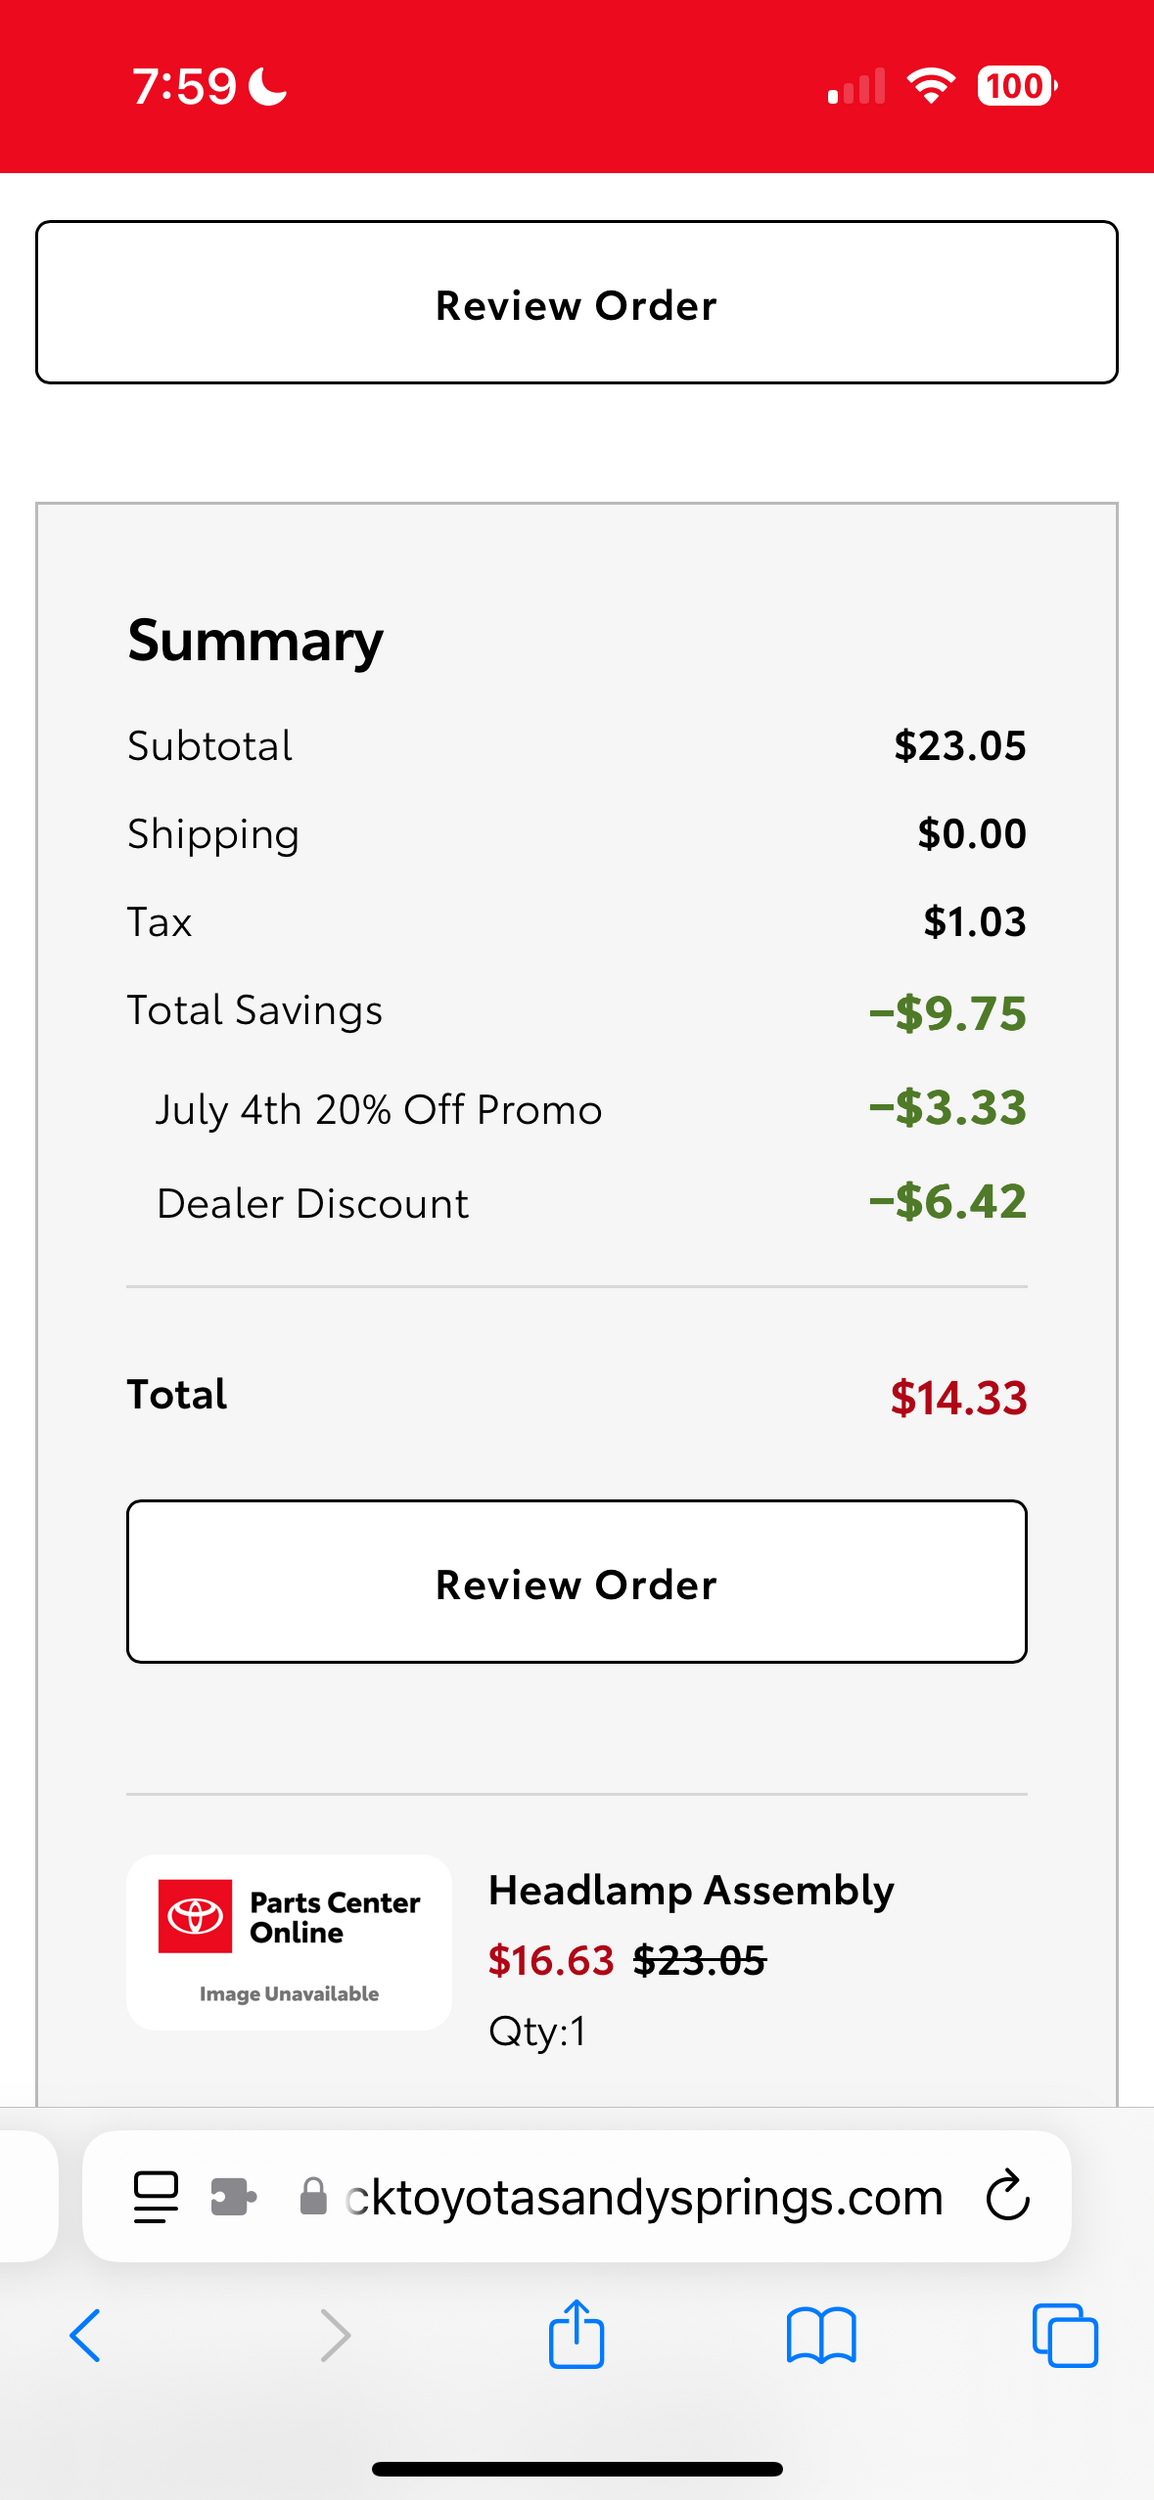Tap the 7:59 clock in status bar
The image size is (1154, 2500).
pyautogui.click(x=185, y=86)
